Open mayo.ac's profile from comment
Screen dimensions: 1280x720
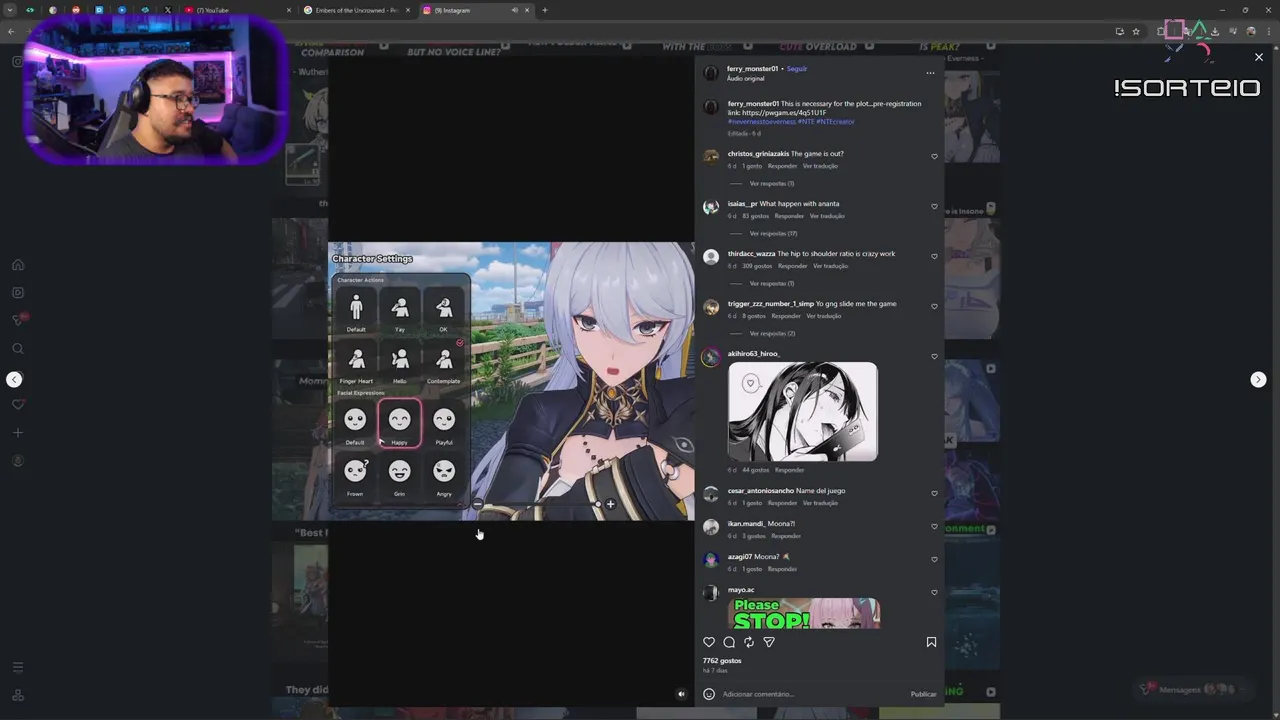pyautogui.click(x=741, y=590)
